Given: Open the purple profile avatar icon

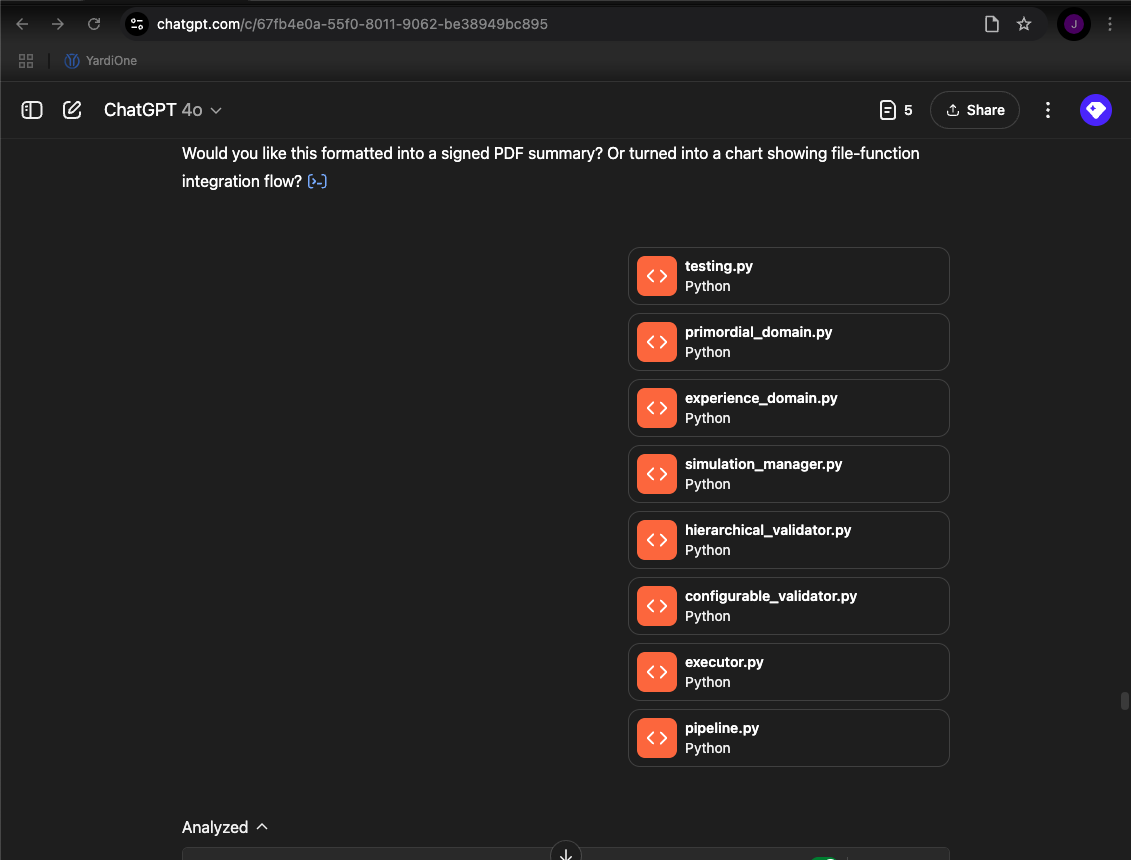Looking at the screenshot, I should pos(1096,110).
